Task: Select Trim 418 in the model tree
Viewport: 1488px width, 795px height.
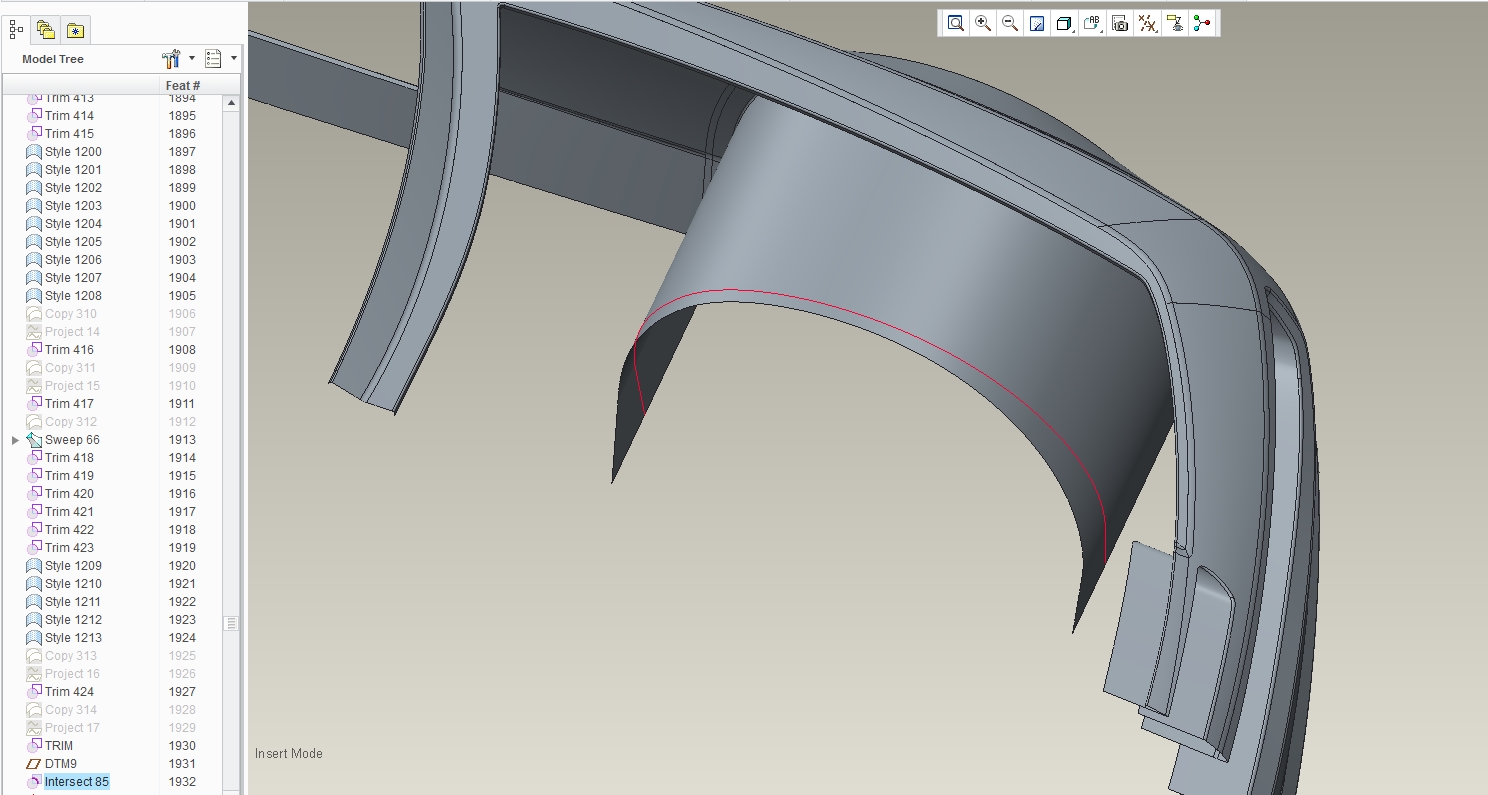Action: (x=69, y=458)
